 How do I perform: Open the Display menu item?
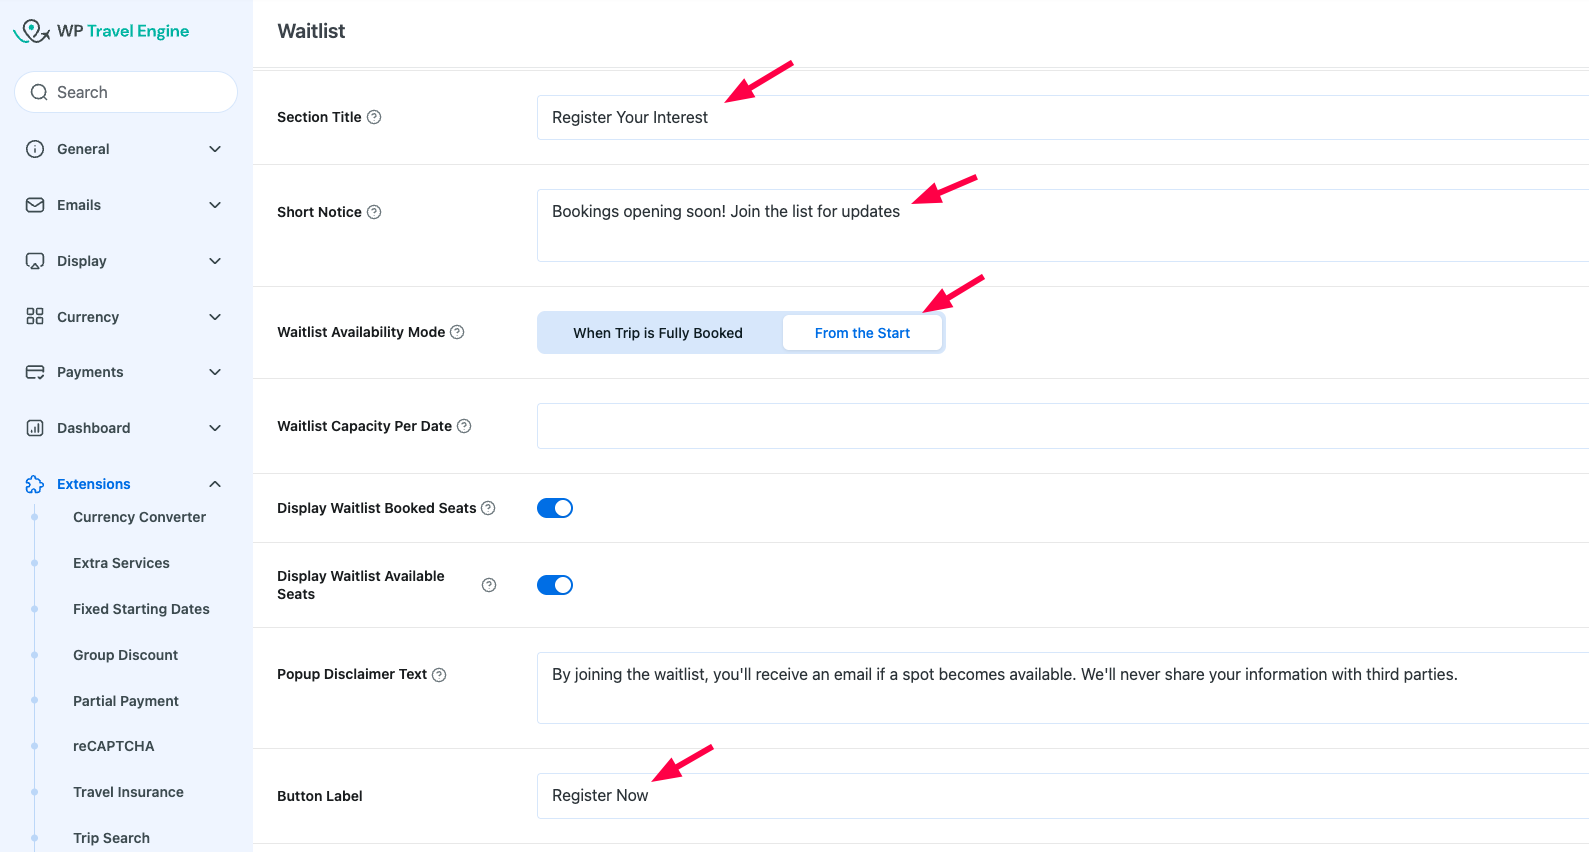(82, 261)
